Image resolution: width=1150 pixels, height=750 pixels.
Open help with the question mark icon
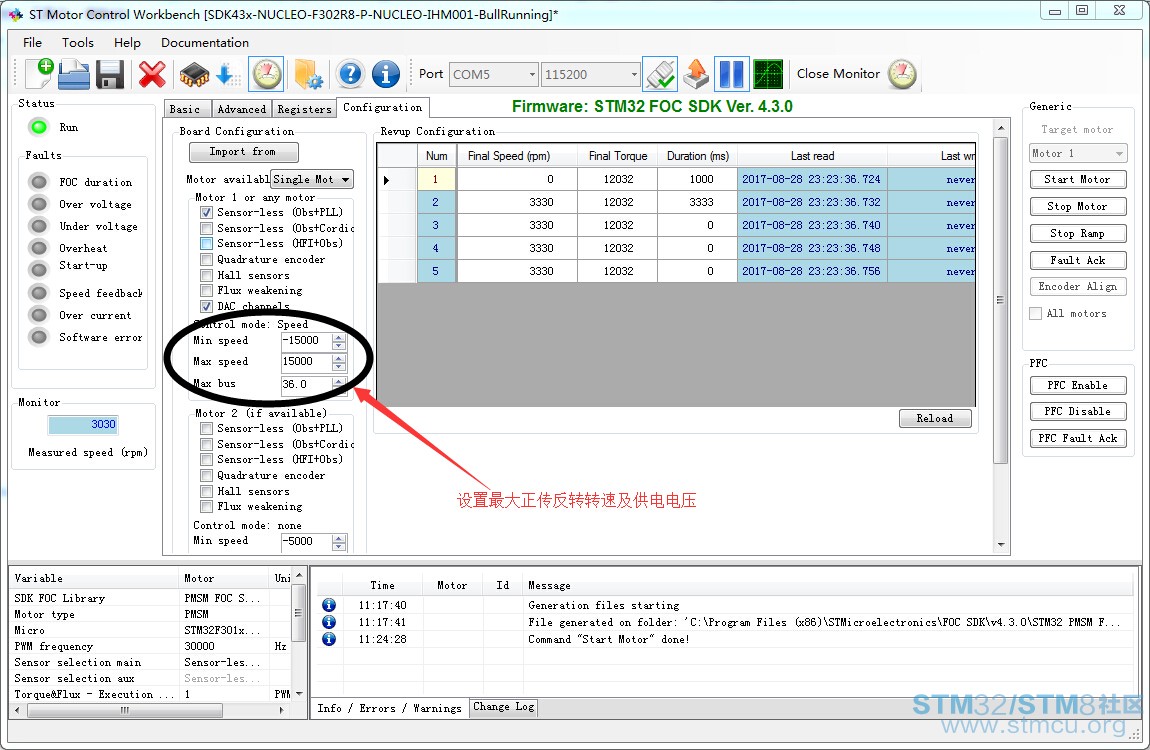[x=351, y=74]
